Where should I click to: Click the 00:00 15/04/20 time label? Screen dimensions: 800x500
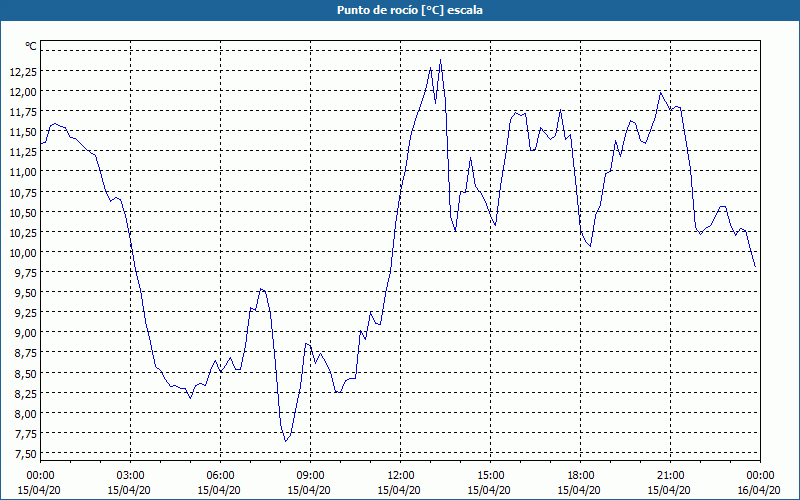point(40,483)
